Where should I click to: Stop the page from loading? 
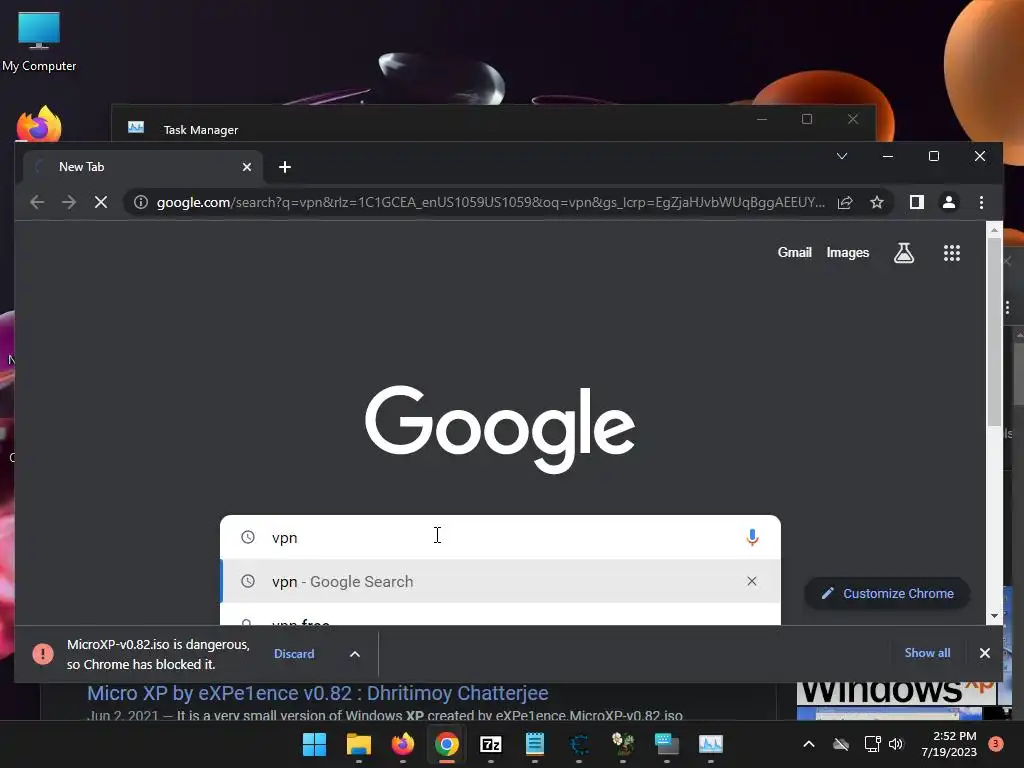[x=101, y=202]
